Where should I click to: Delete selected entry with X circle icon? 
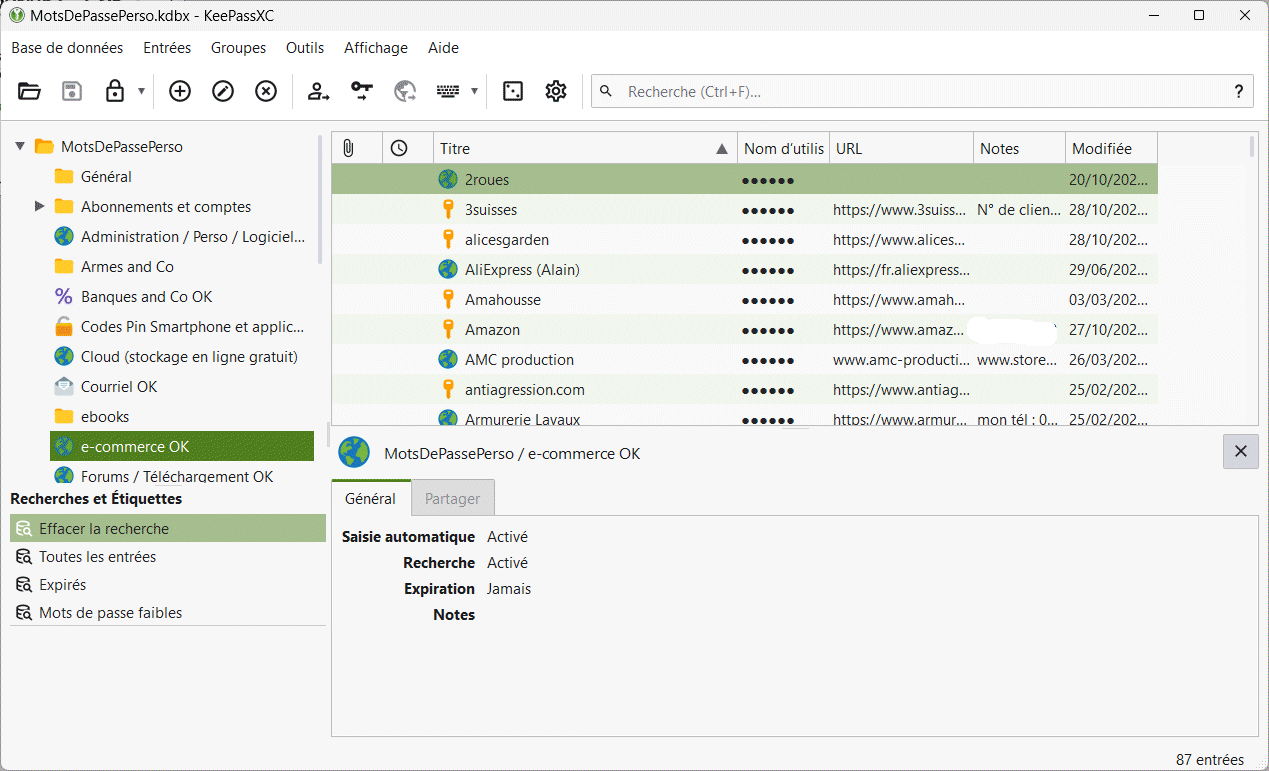pos(266,92)
